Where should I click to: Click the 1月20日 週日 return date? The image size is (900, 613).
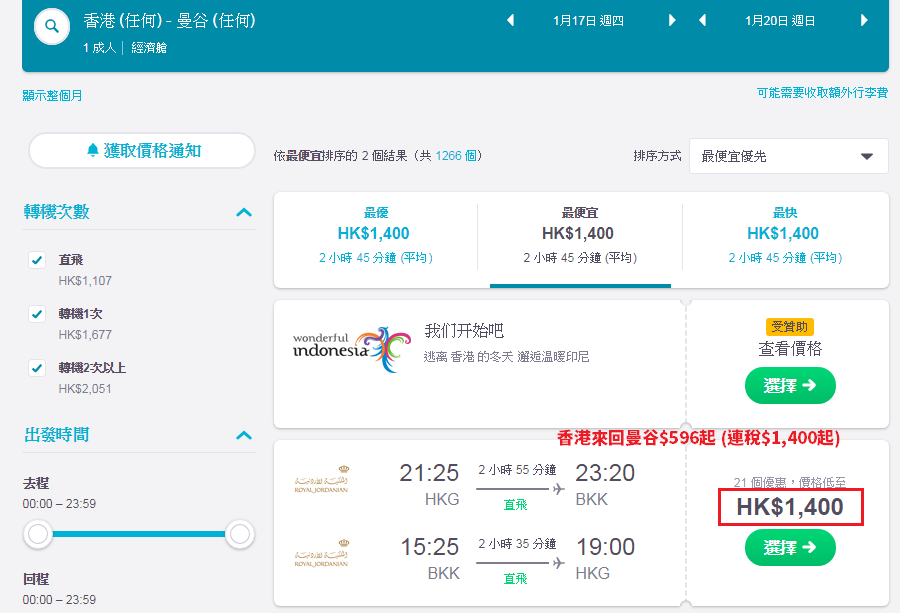780,21
